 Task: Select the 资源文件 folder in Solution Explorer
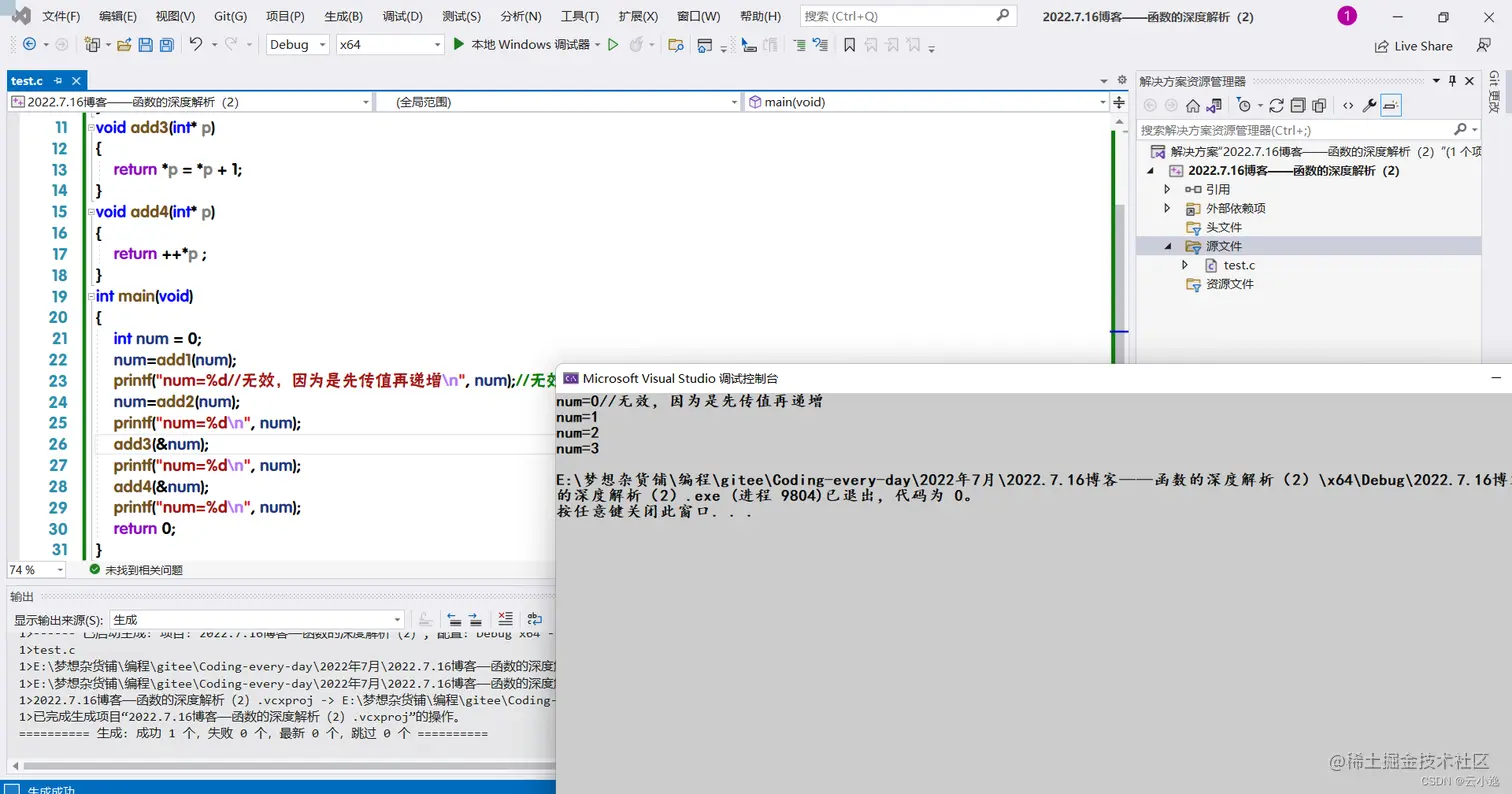click(1229, 284)
